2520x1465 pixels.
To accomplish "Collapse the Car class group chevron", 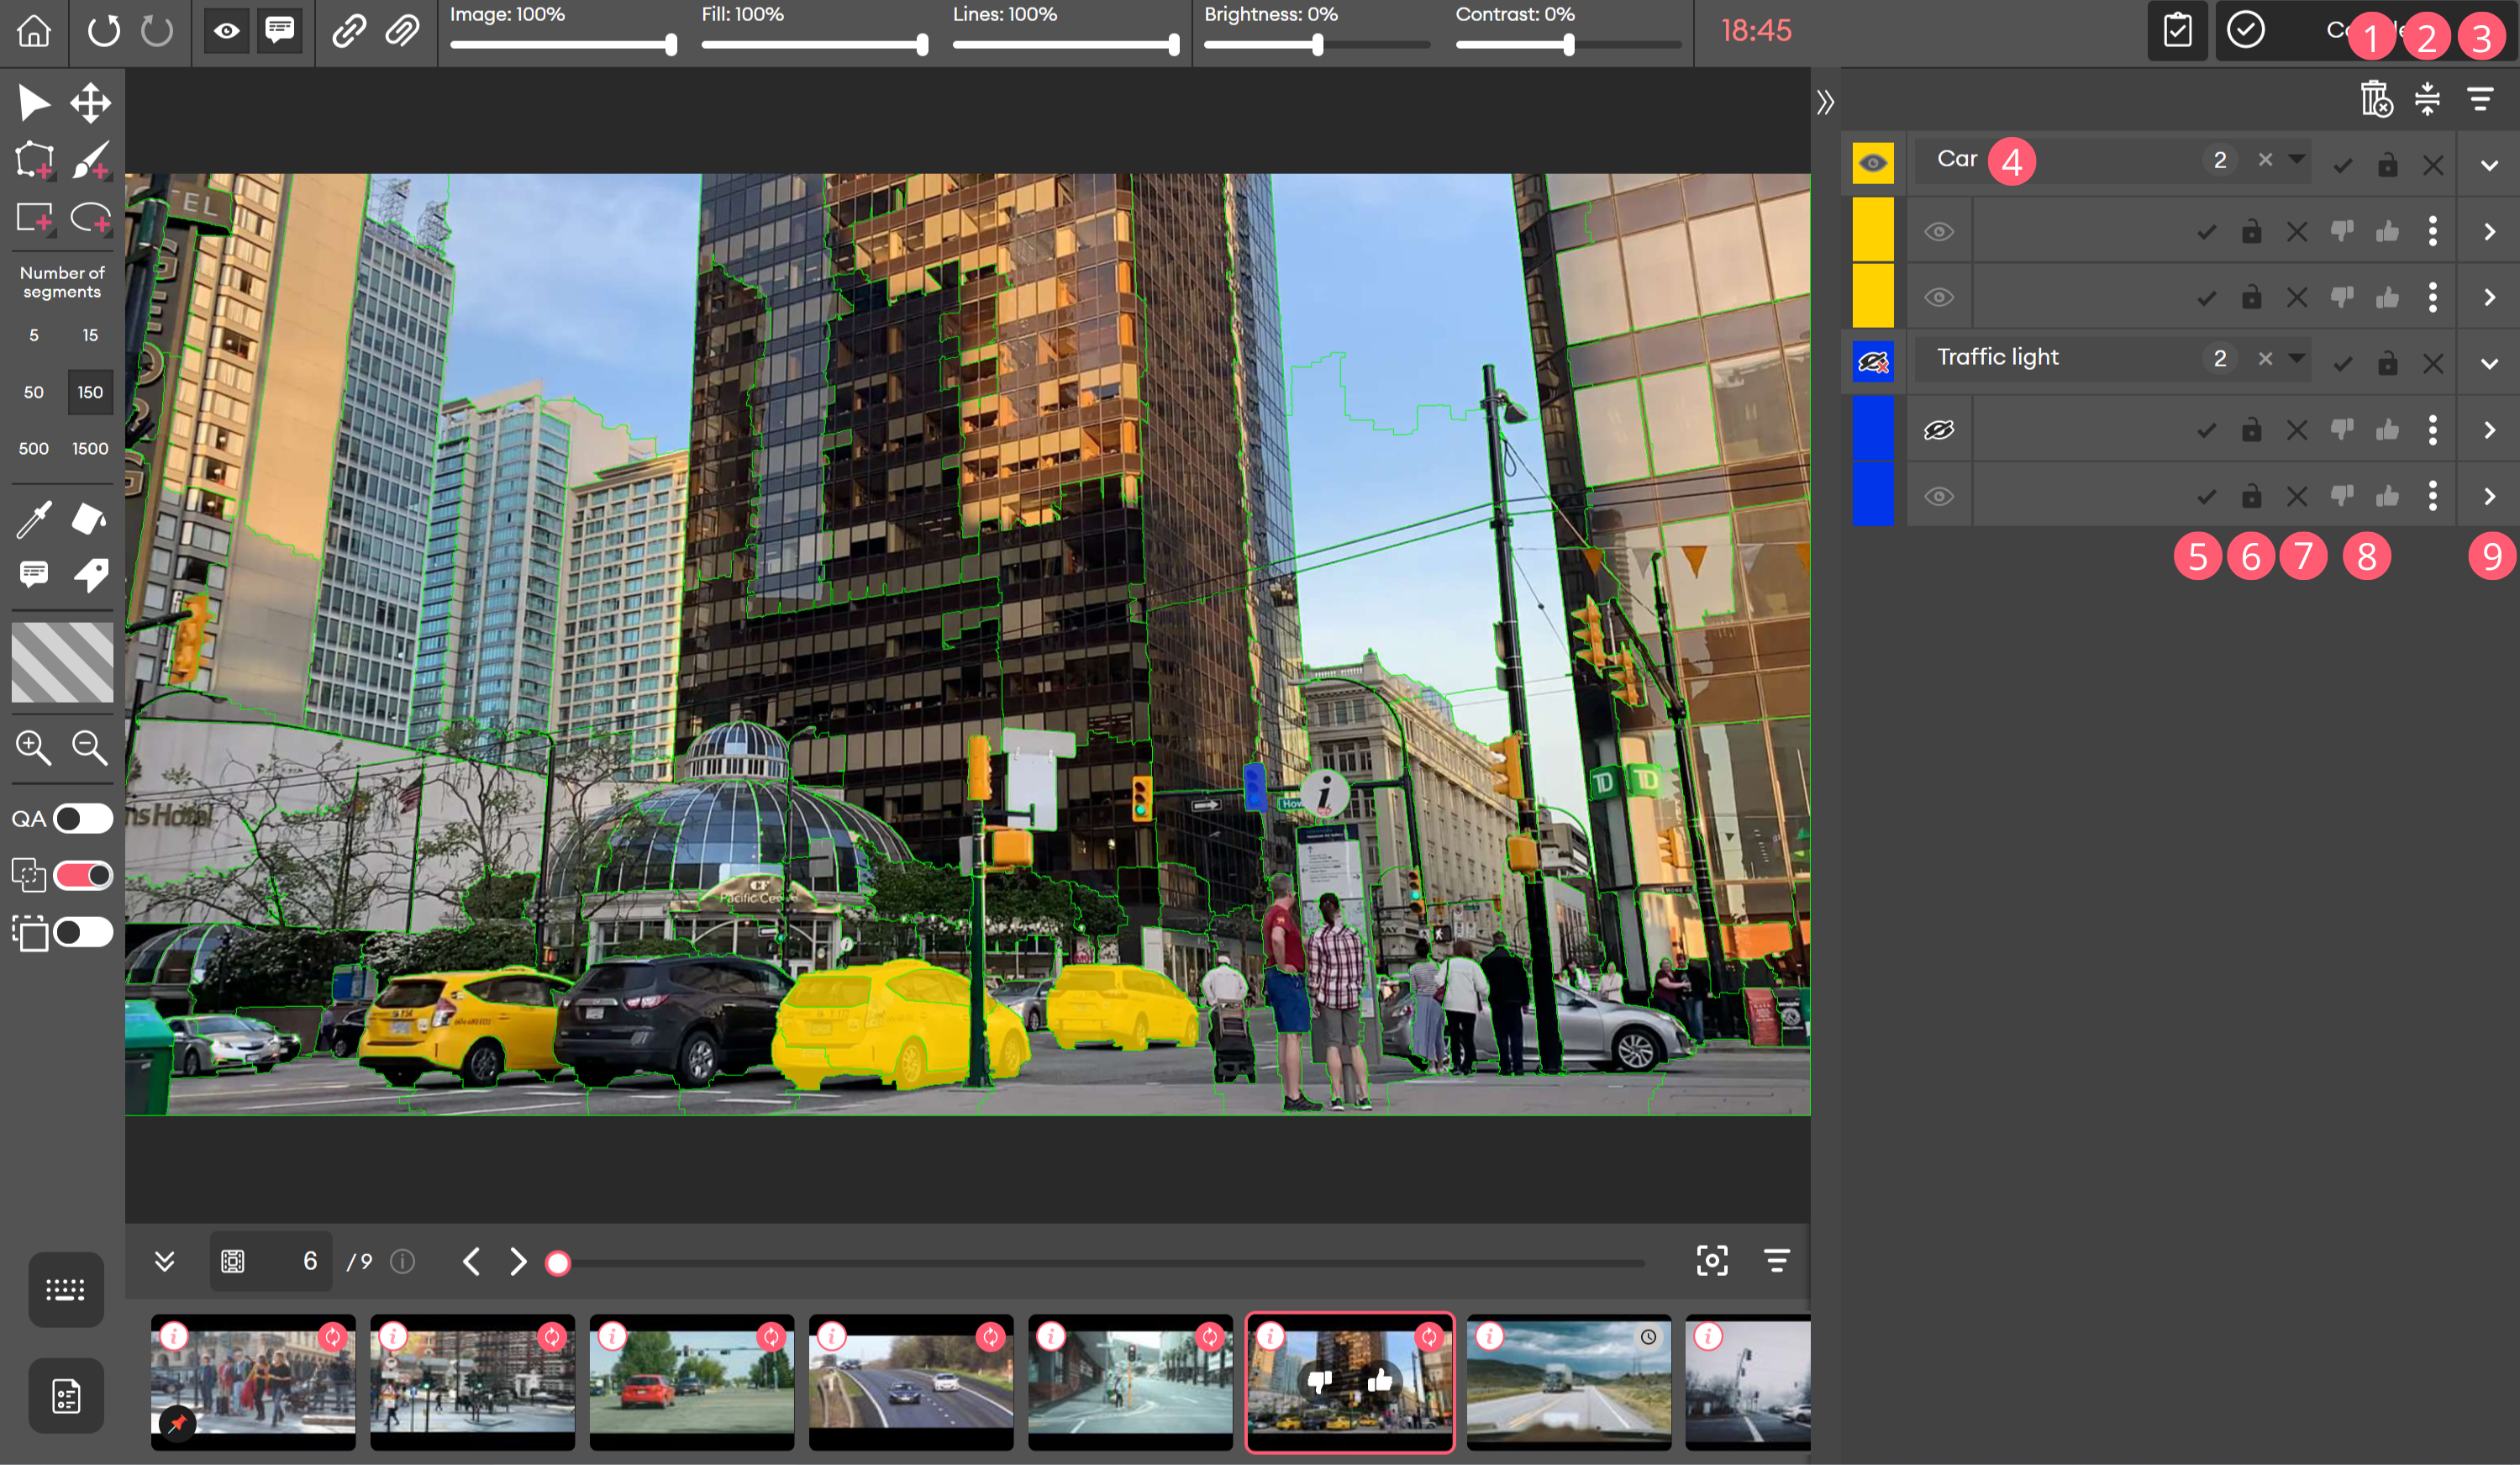I will pos(2489,165).
